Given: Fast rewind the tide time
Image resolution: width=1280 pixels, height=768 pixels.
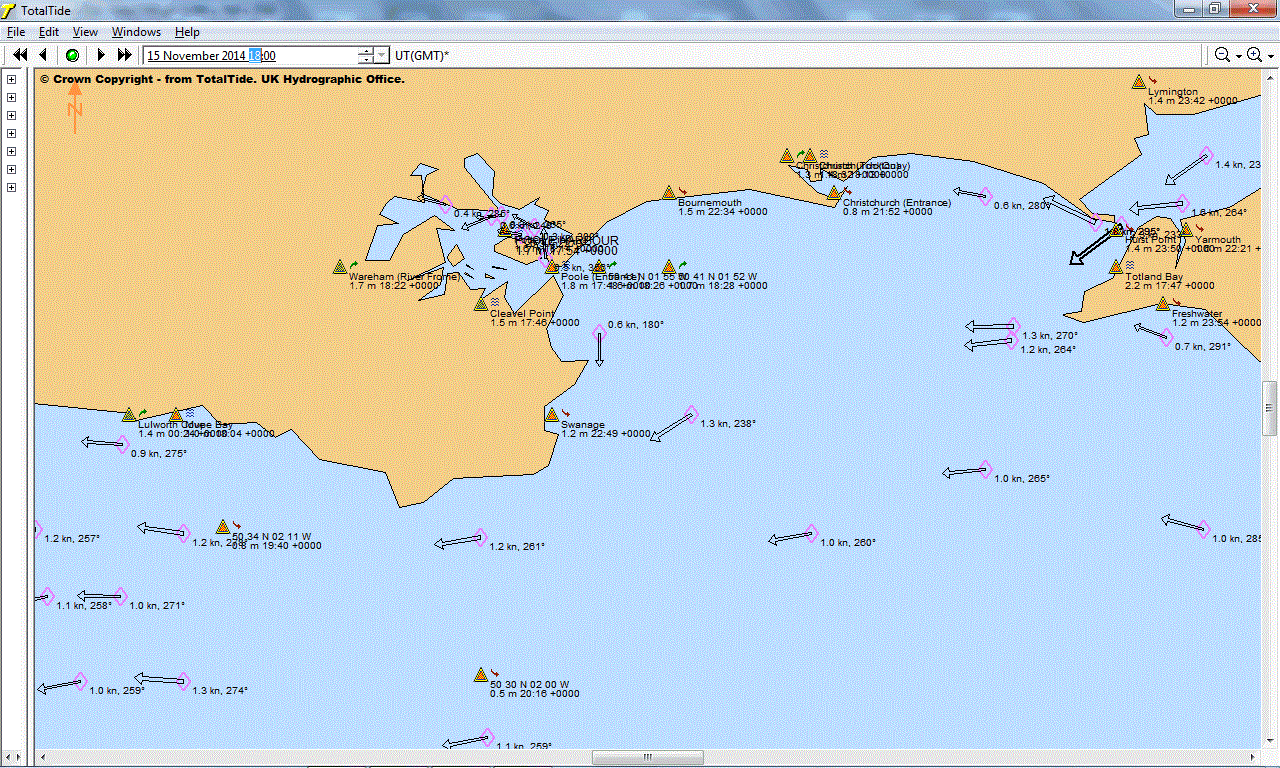Looking at the screenshot, I should point(19,55).
